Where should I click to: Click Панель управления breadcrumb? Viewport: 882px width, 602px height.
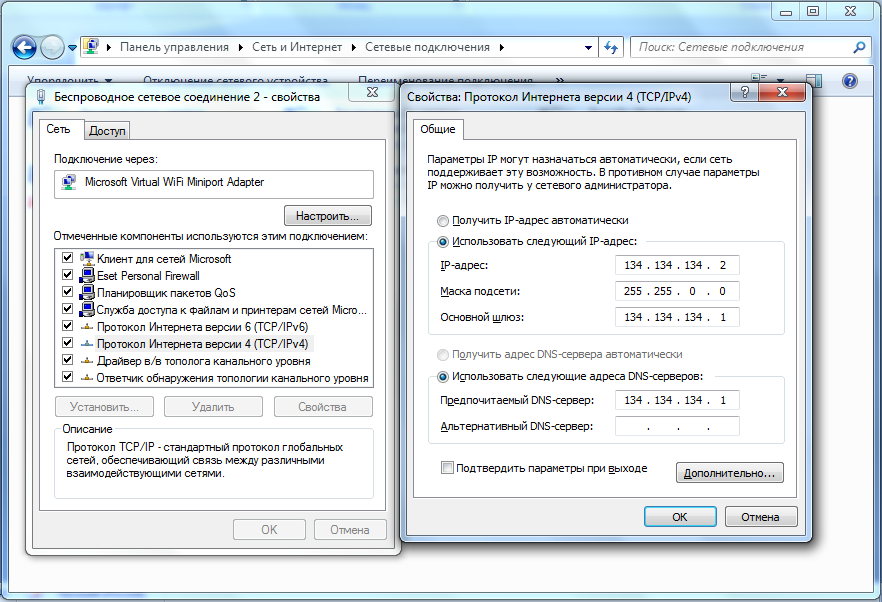(x=174, y=47)
